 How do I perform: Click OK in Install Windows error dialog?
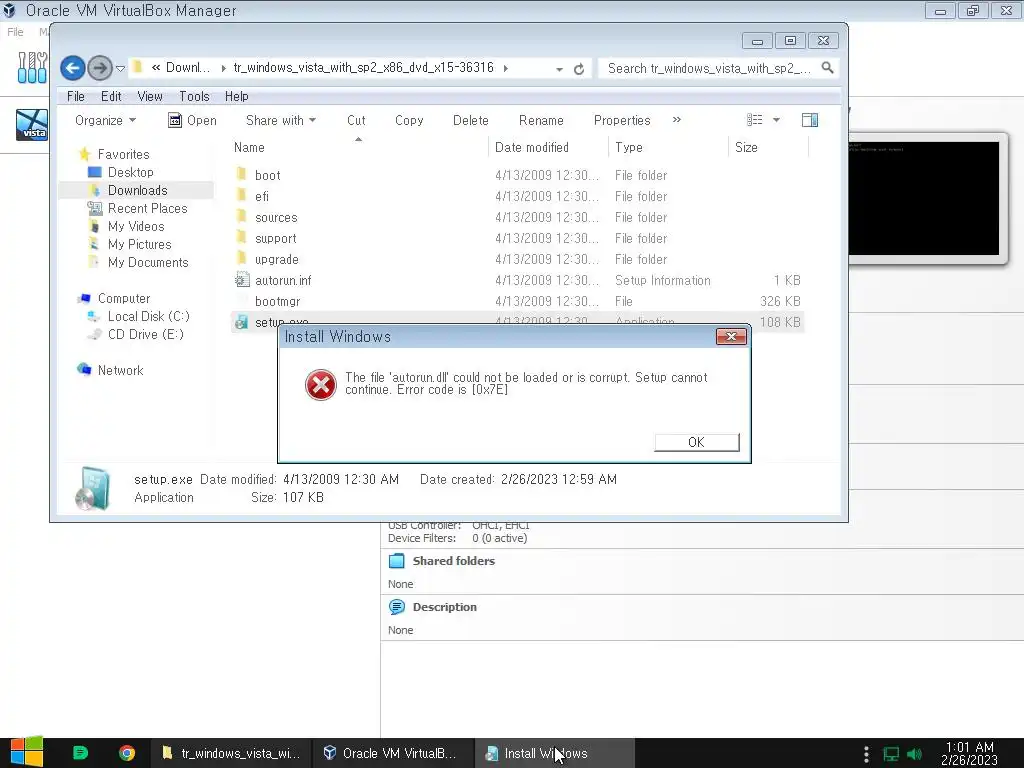(x=696, y=442)
